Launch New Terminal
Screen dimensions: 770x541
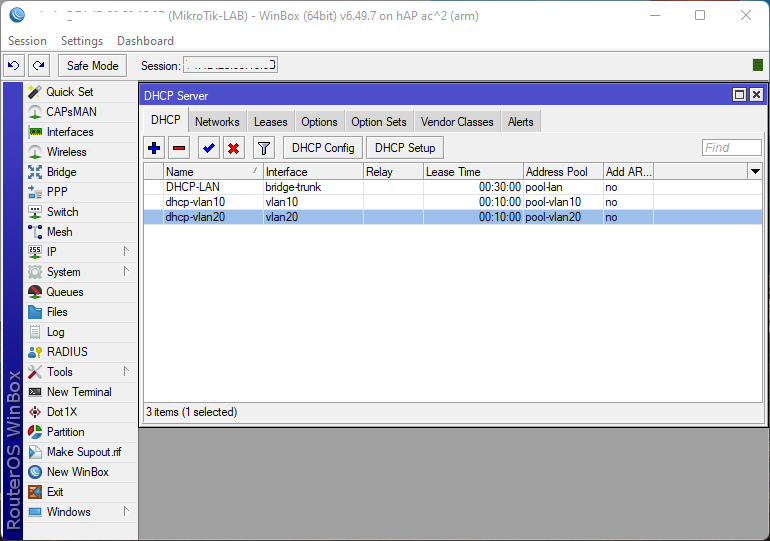point(81,392)
